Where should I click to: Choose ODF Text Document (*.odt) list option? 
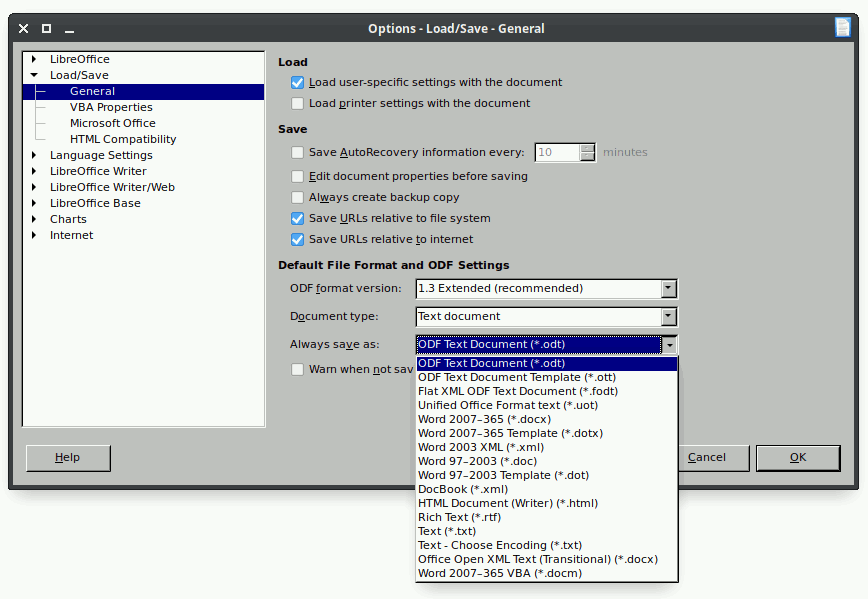(546, 363)
